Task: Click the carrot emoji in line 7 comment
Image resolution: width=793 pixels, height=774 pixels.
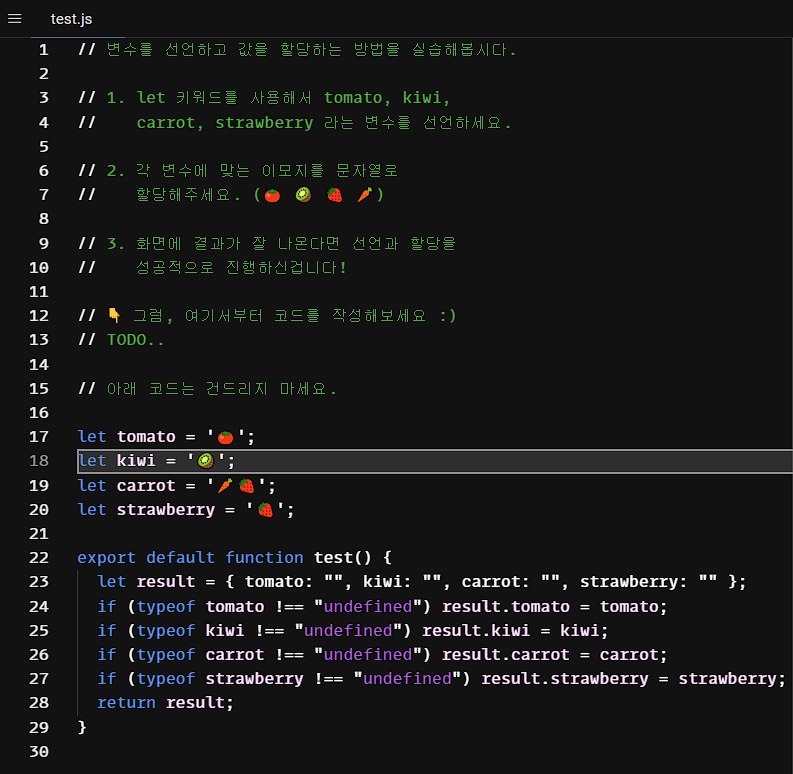Action: (x=365, y=195)
